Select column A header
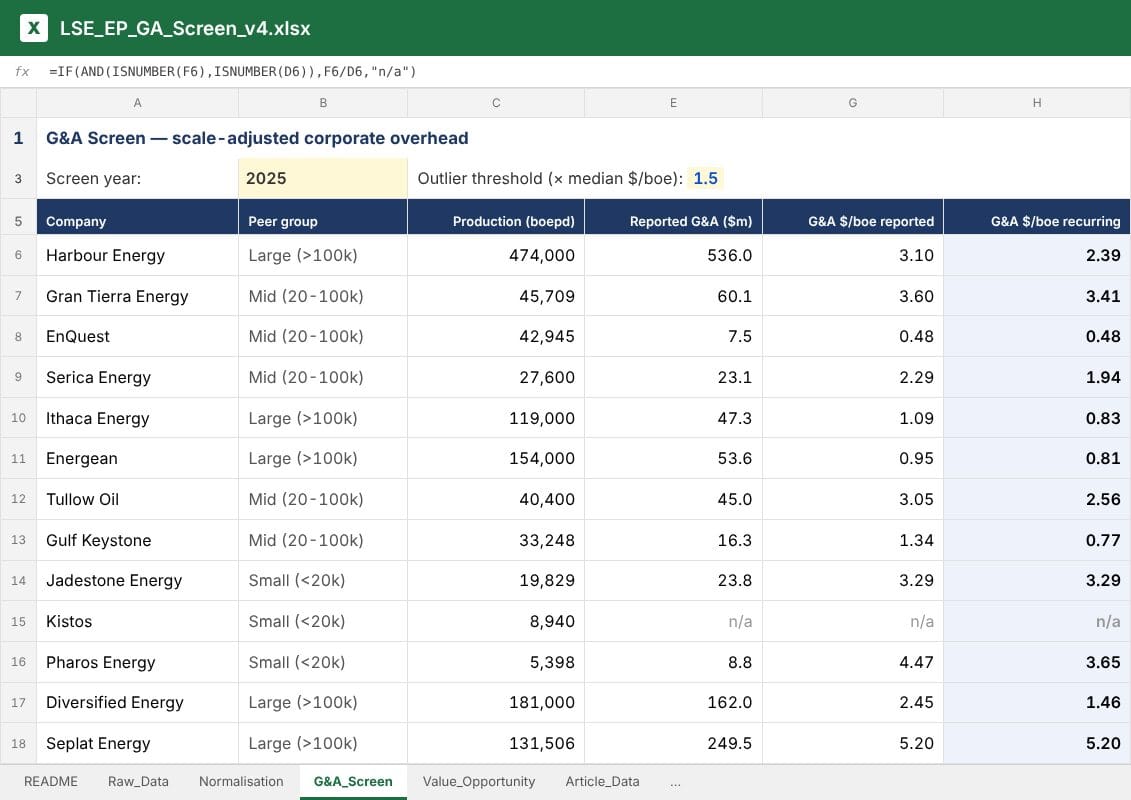 pos(137,103)
